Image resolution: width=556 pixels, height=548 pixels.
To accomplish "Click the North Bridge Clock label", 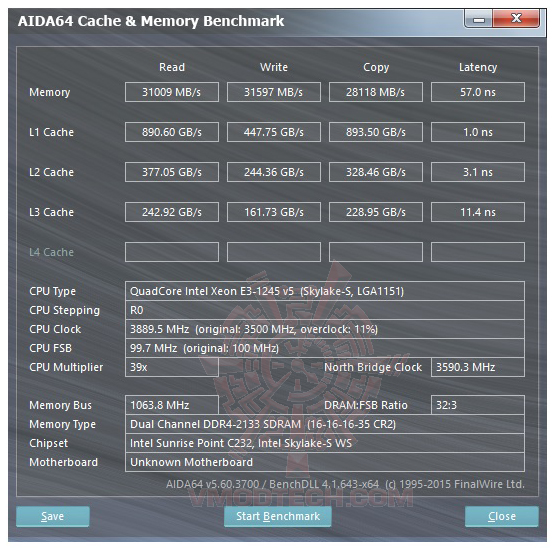I will coord(373,367).
